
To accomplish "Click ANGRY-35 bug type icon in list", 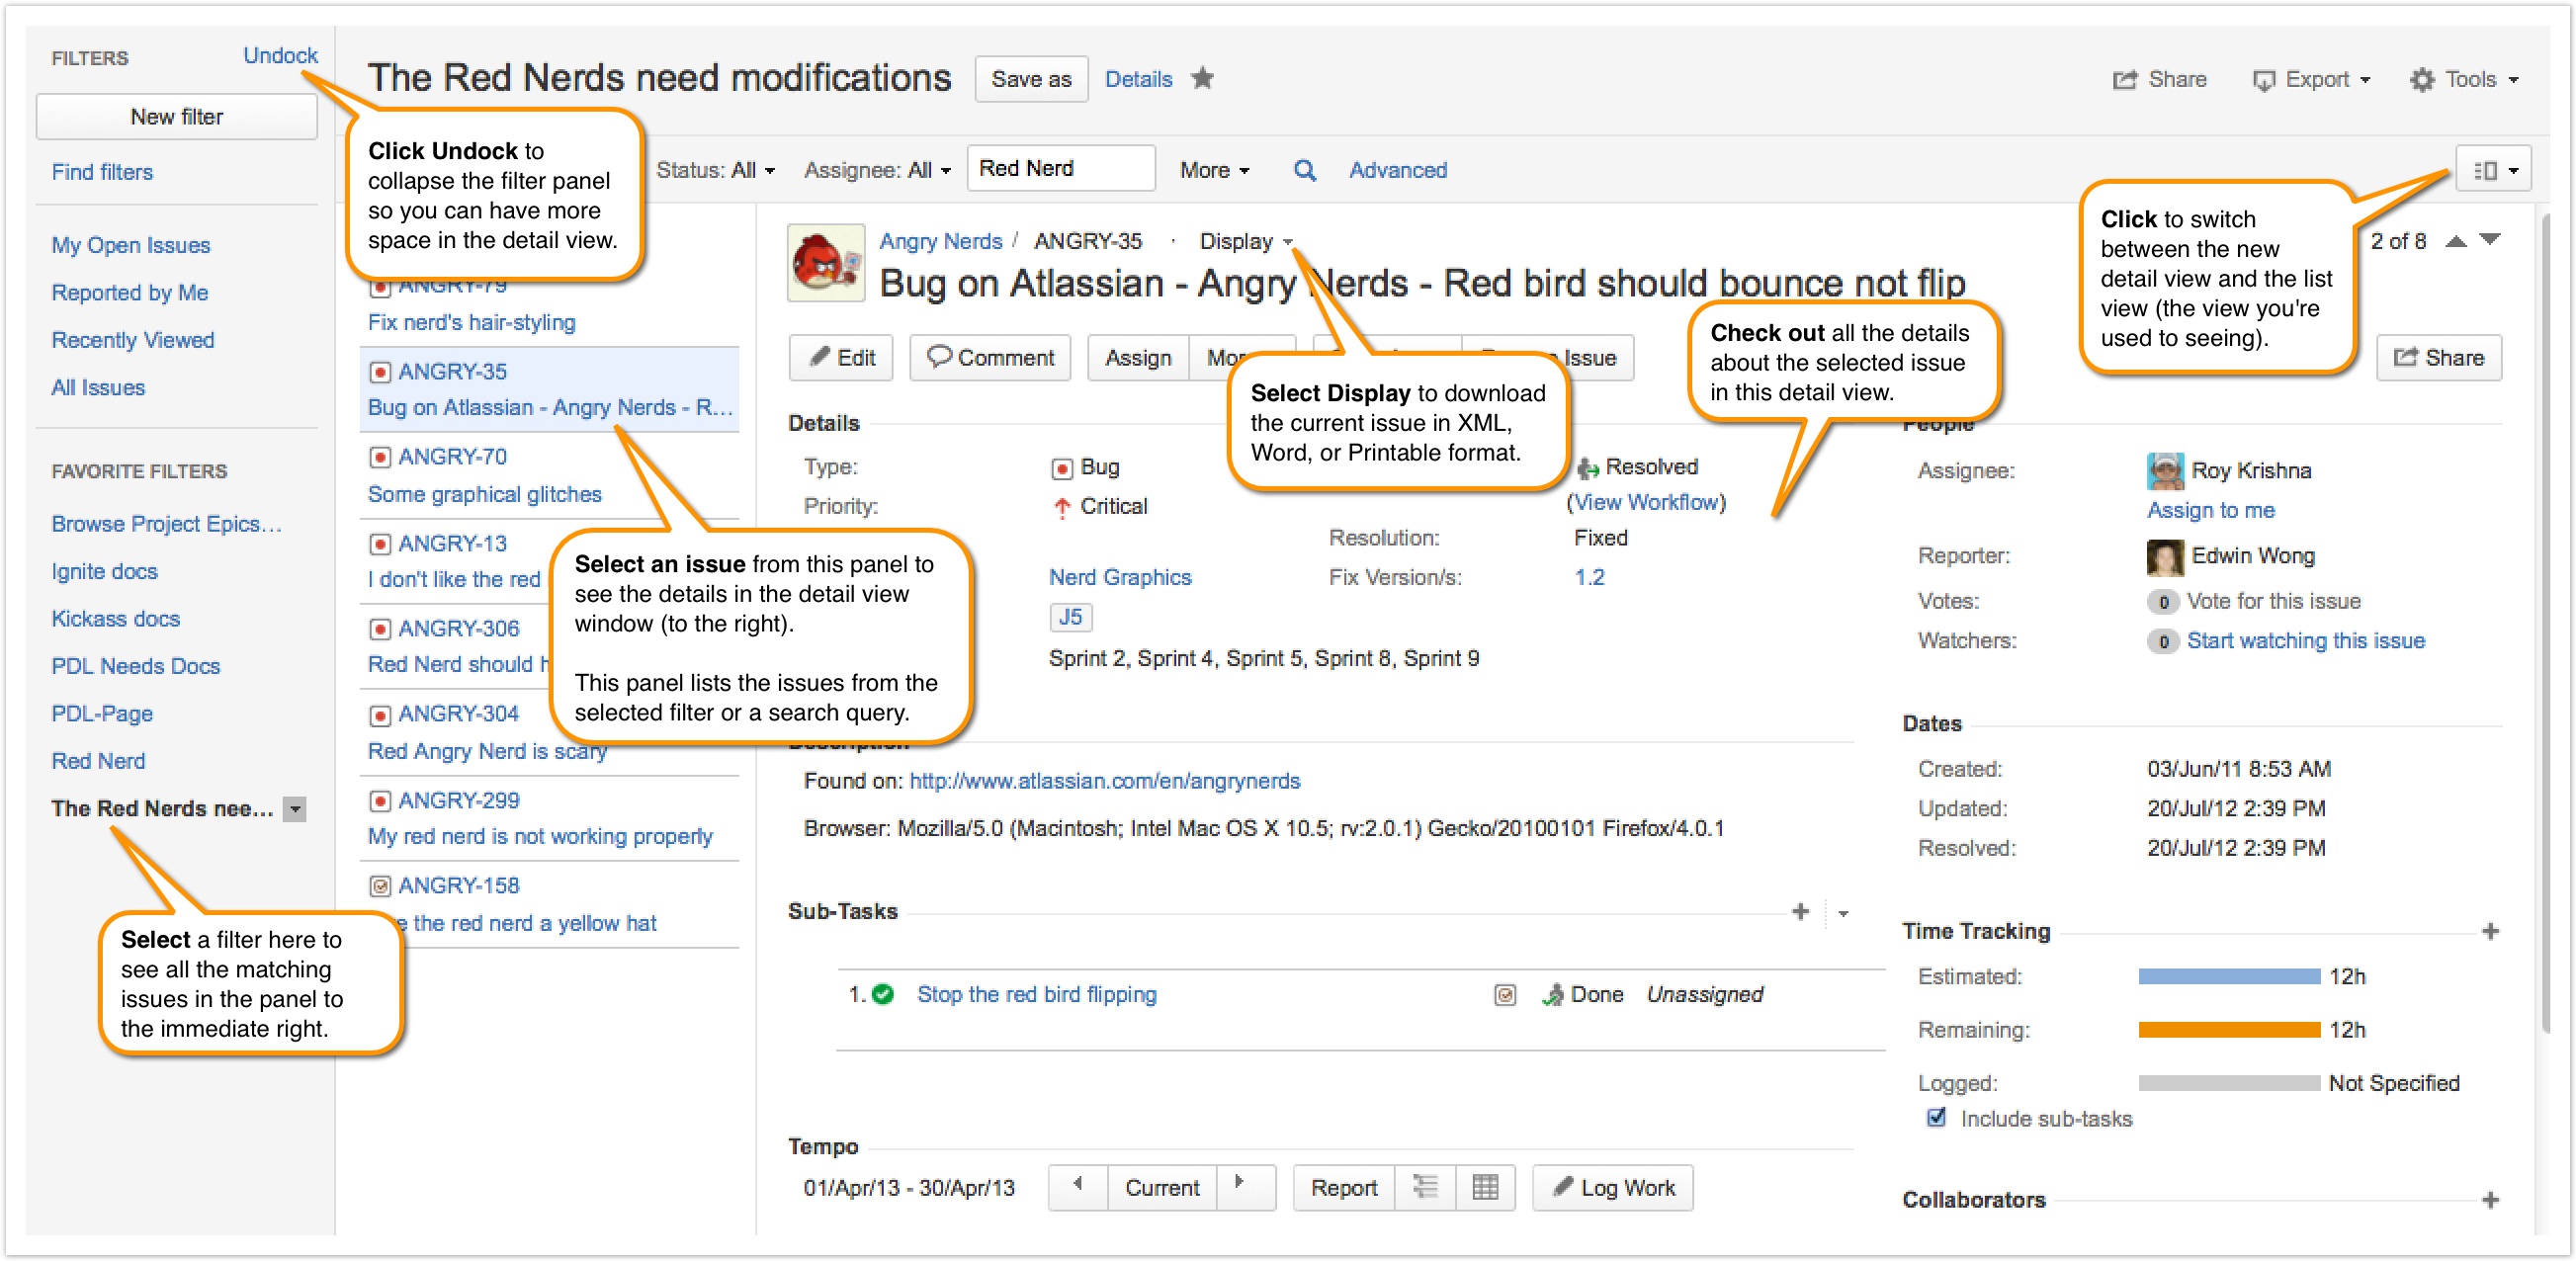I will pos(380,372).
